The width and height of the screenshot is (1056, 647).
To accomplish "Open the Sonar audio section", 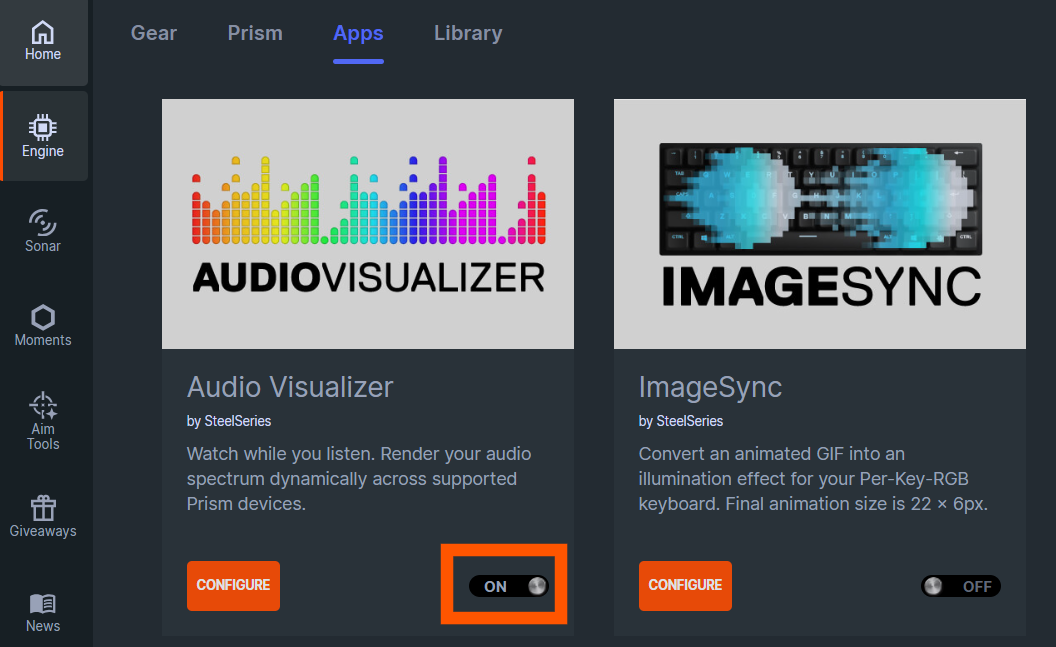I will click(x=43, y=231).
